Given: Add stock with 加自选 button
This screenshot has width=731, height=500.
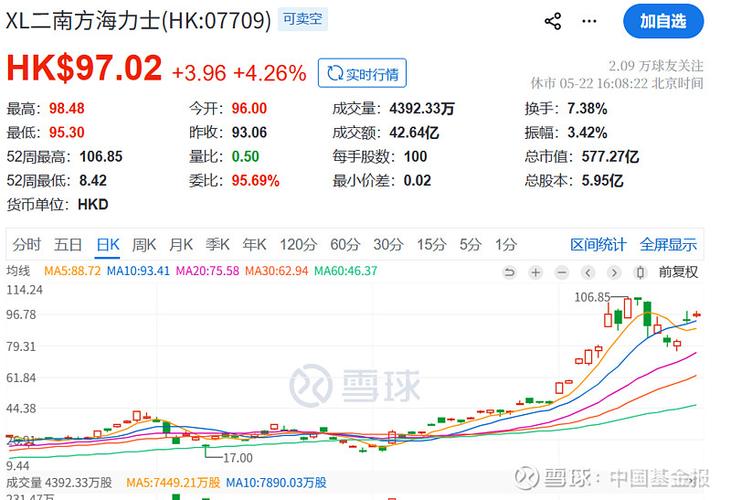Looking at the screenshot, I should pos(663,21).
